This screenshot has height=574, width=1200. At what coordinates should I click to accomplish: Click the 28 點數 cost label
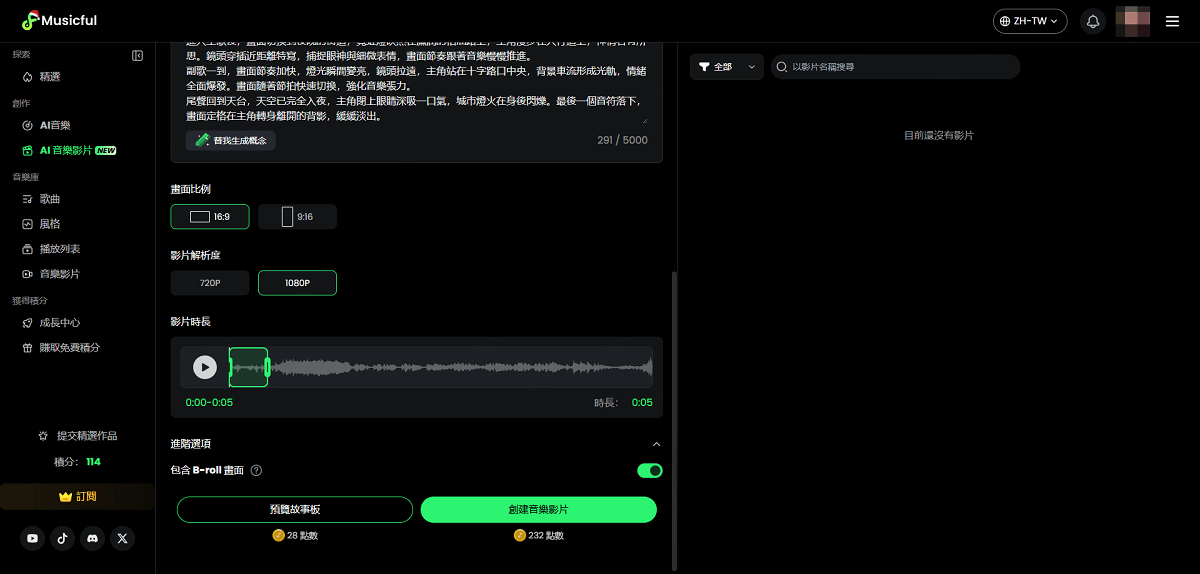pyautogui.click(x=295, y=535)
